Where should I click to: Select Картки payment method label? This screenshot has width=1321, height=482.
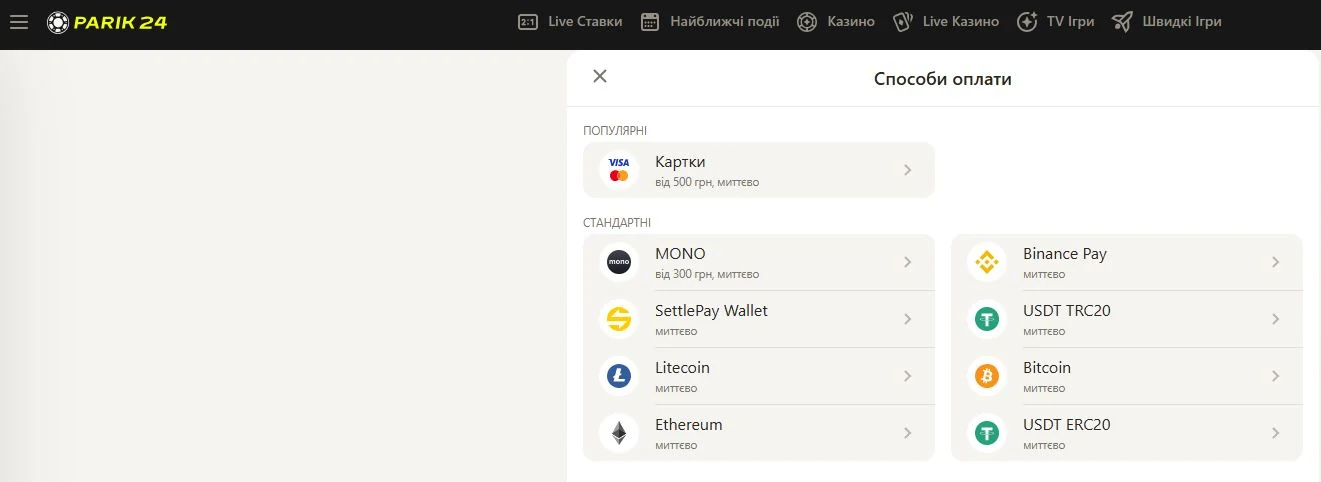click(681, 162)
